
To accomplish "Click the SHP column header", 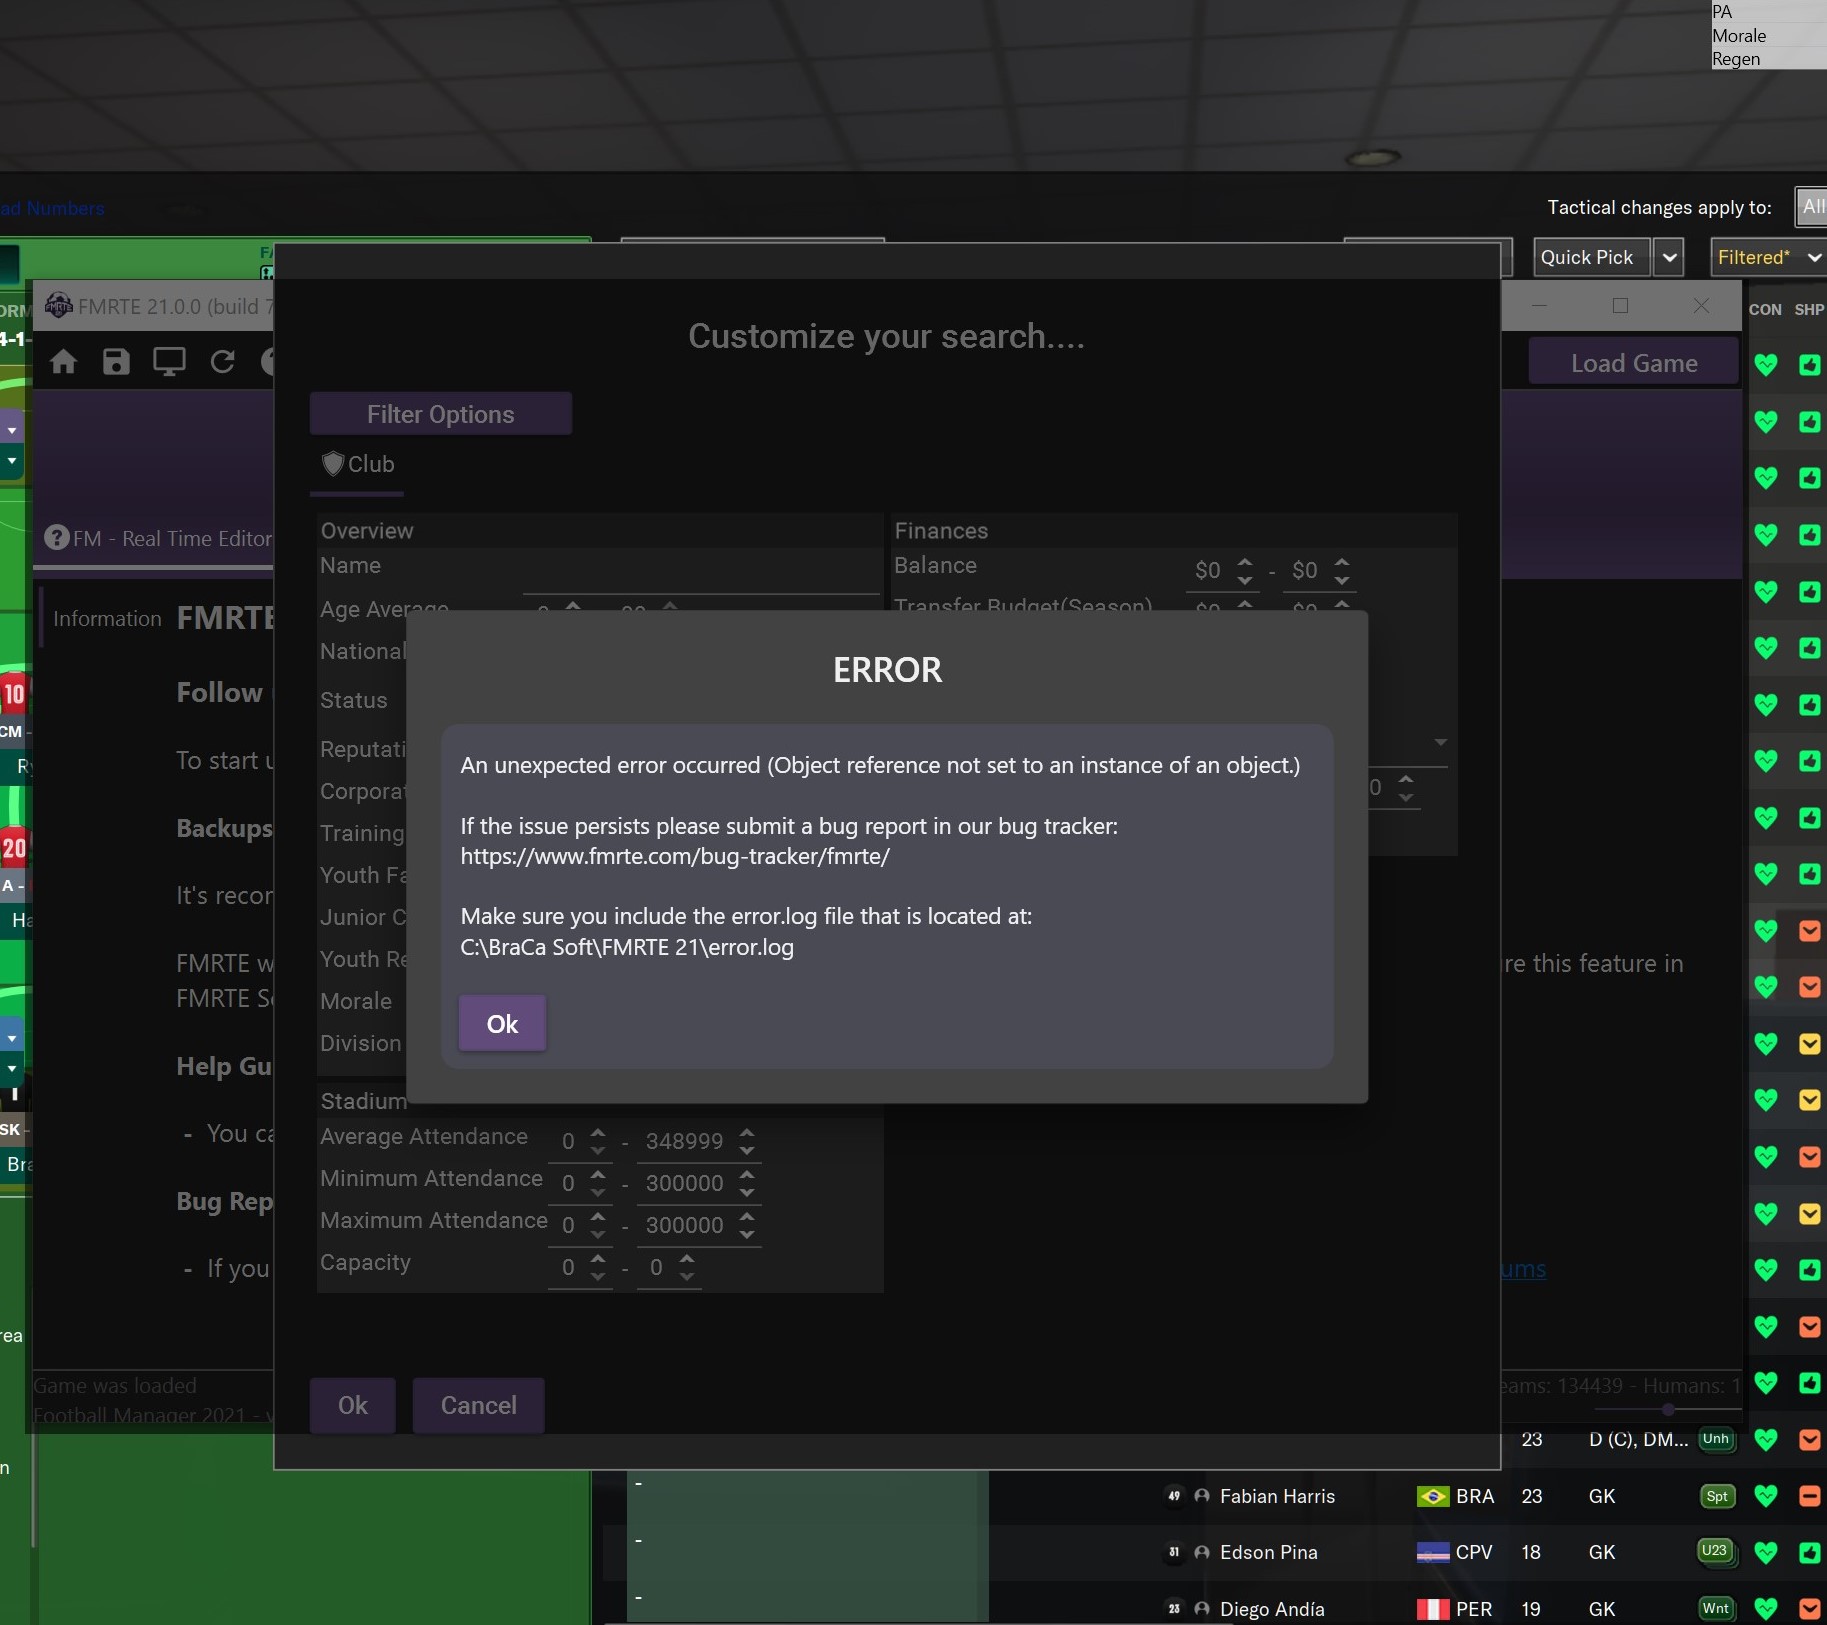I will pyautogui.click(x=1809, y=309).
